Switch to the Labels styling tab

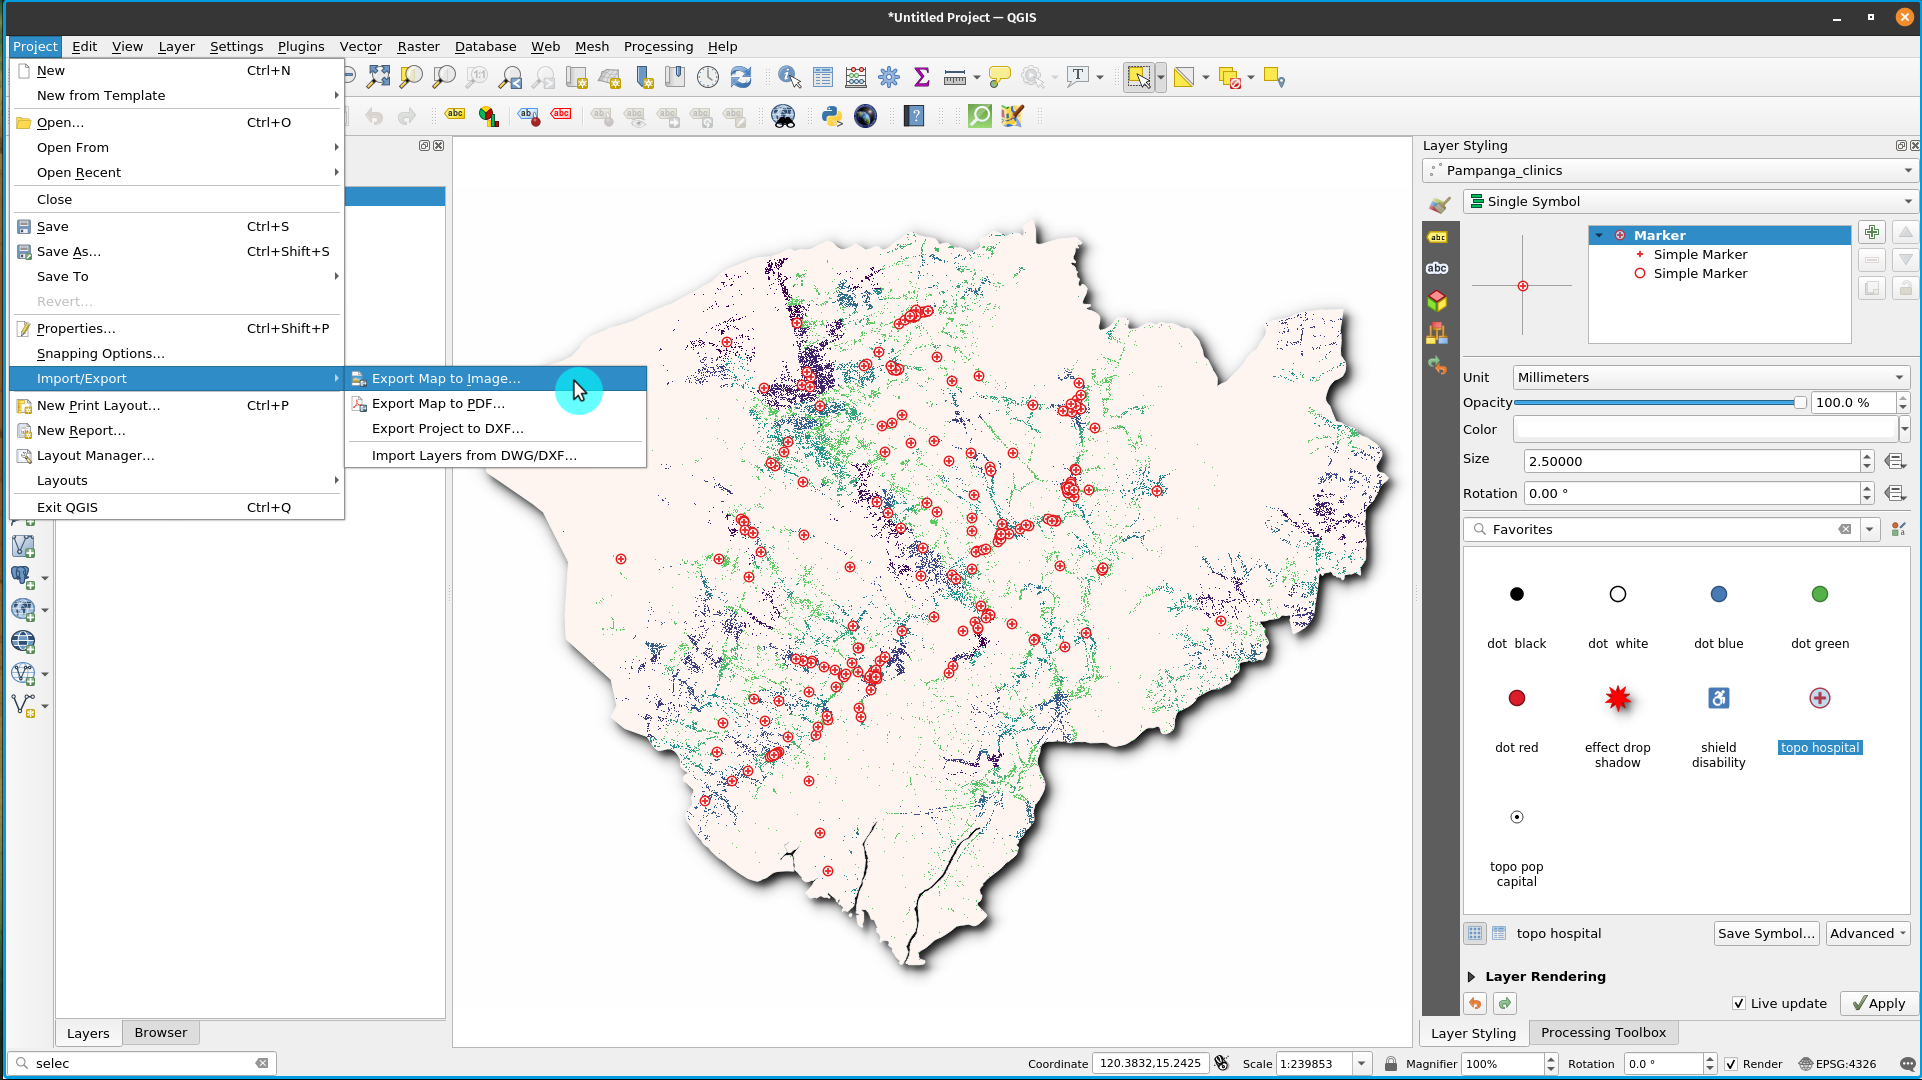tap(1438, 237)
